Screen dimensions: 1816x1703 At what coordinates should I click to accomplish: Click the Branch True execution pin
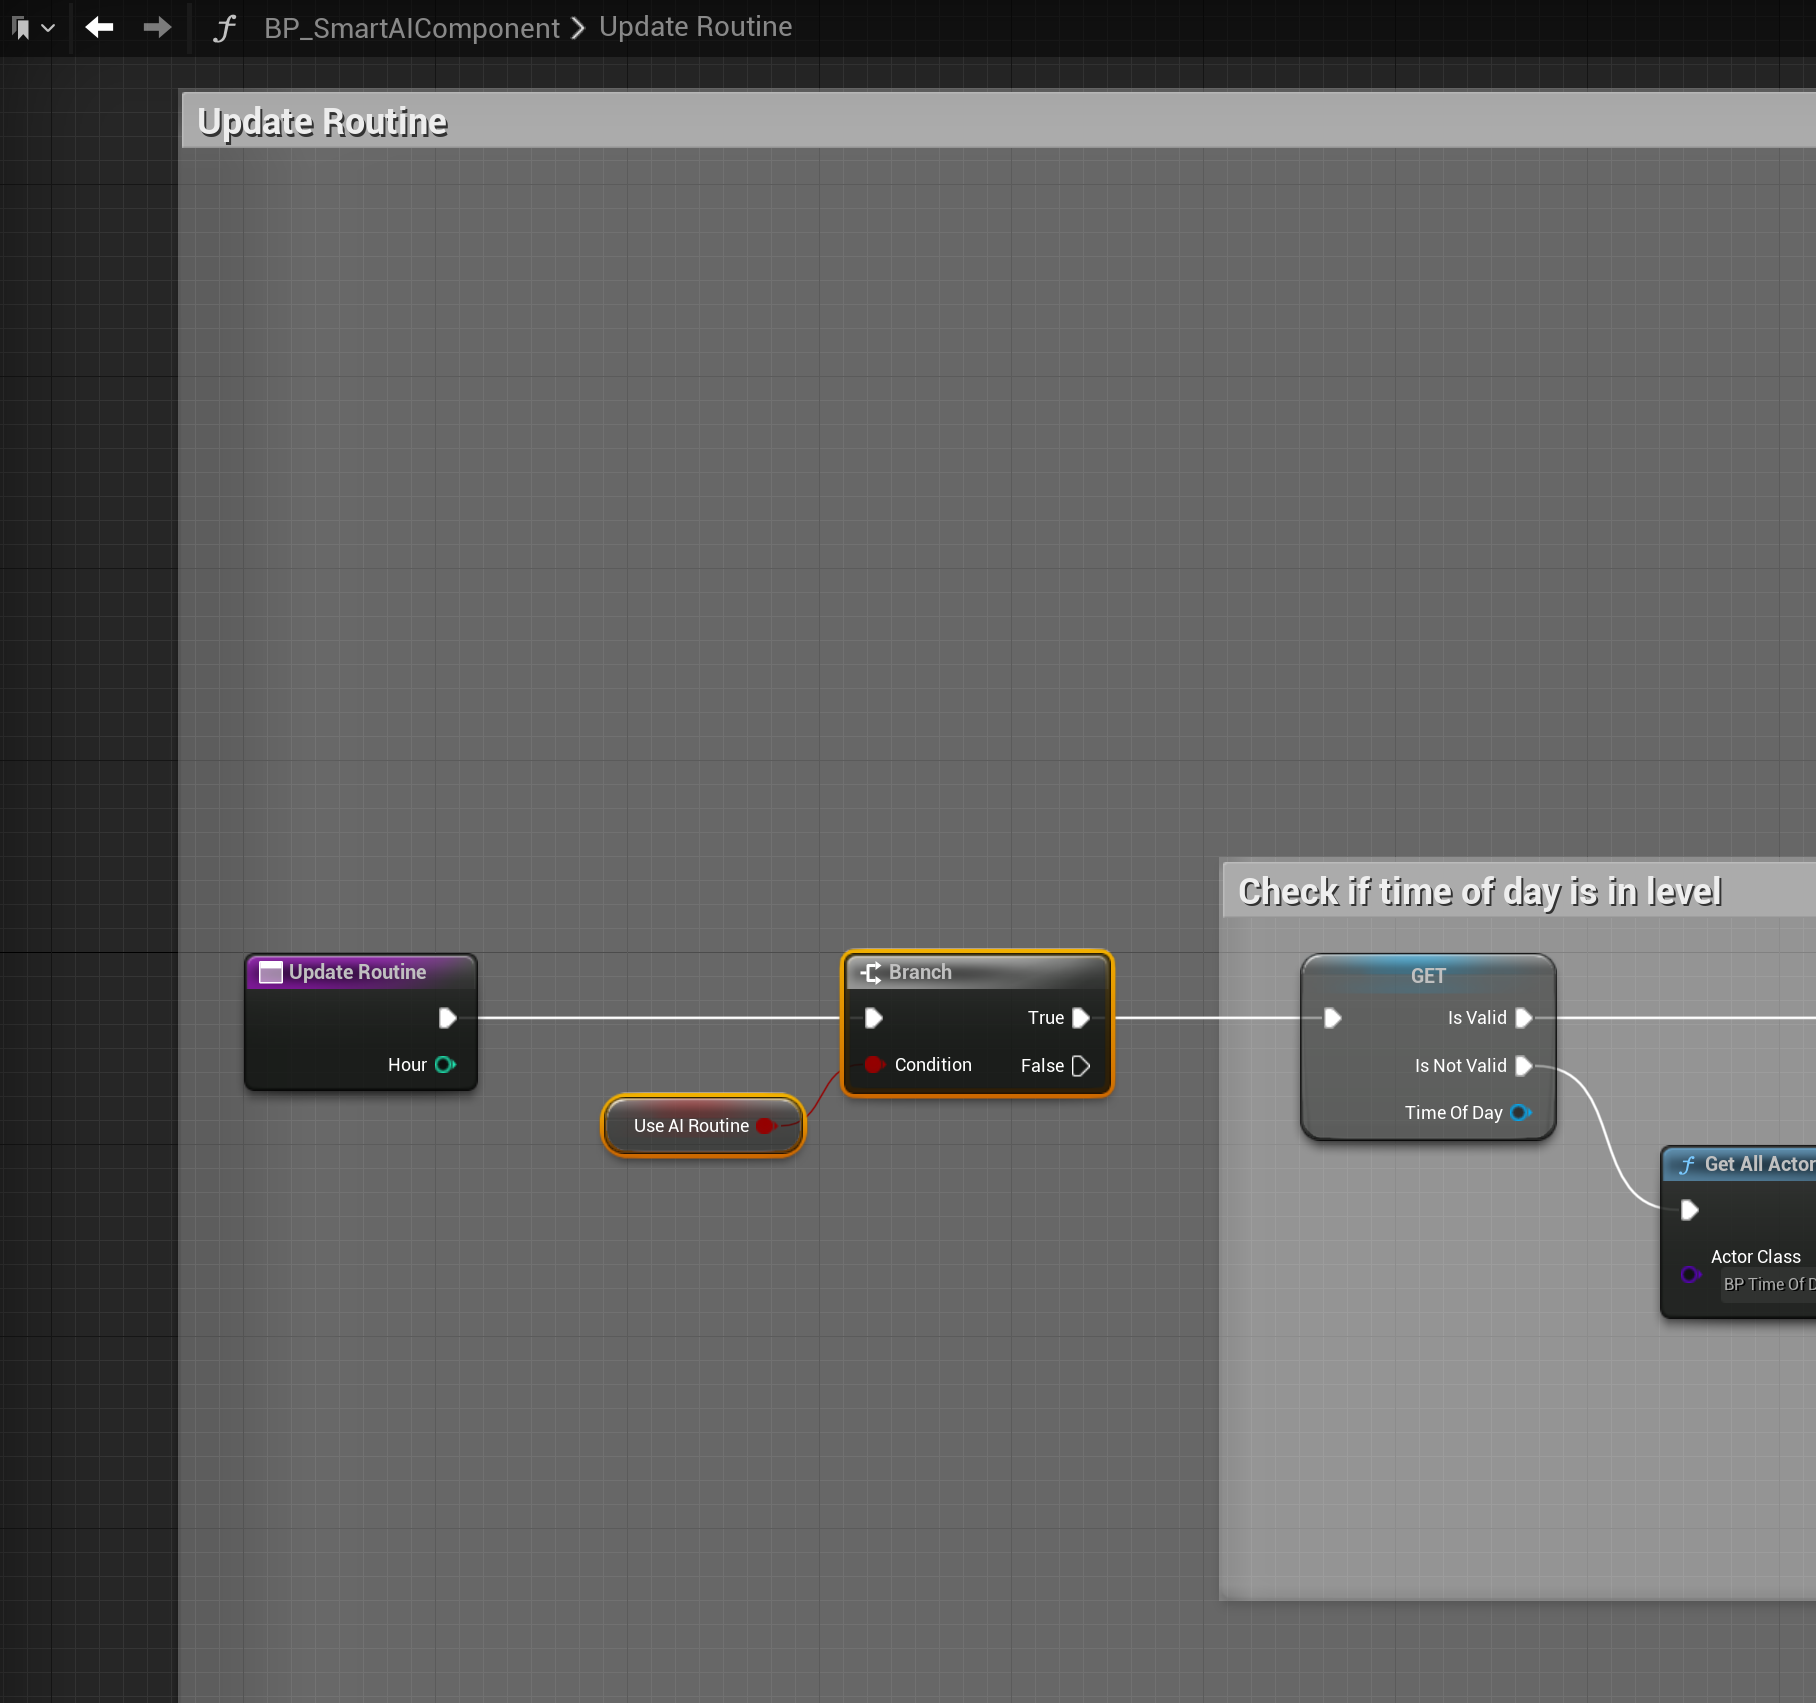1080,1018
